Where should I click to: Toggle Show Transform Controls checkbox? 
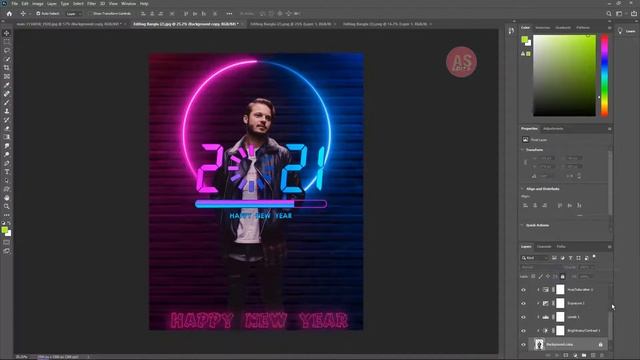90,13
